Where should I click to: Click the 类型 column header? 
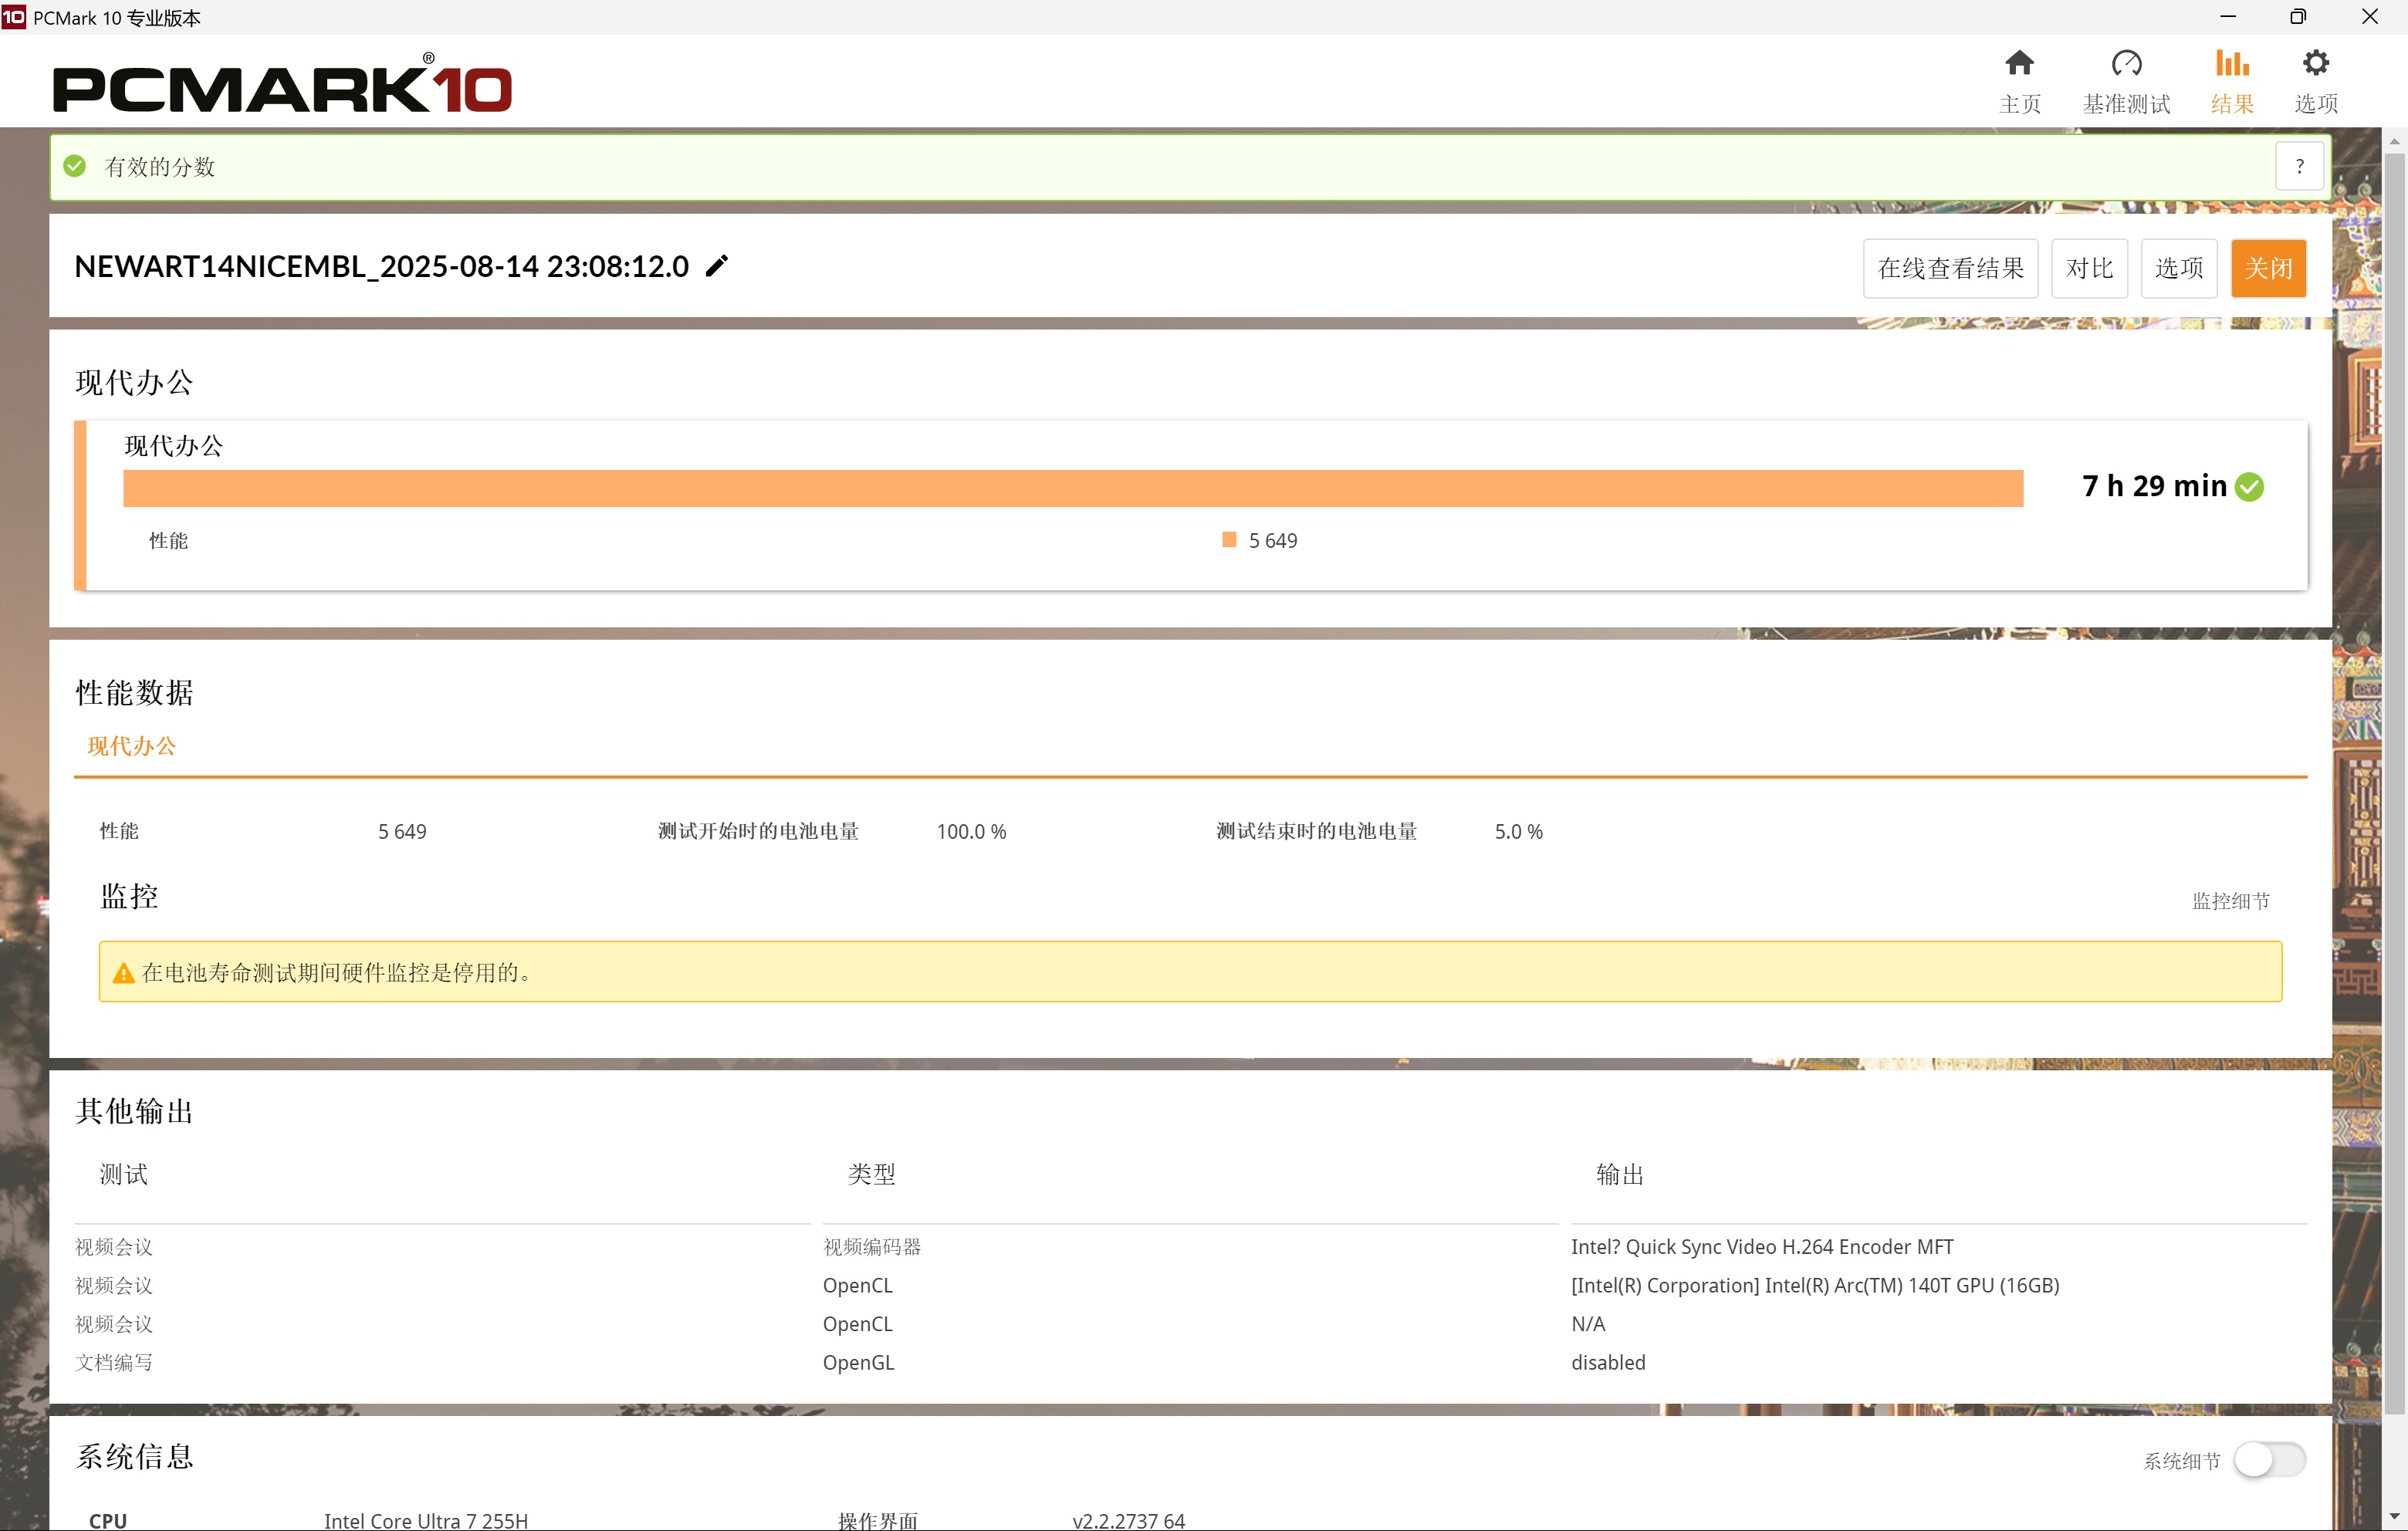[872, 1174]
